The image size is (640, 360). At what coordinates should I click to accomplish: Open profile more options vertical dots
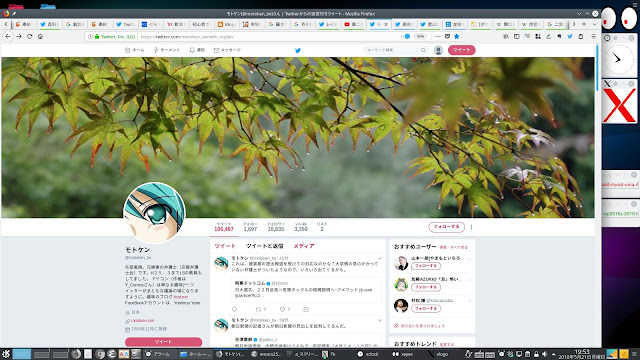(x=471, y=227)
